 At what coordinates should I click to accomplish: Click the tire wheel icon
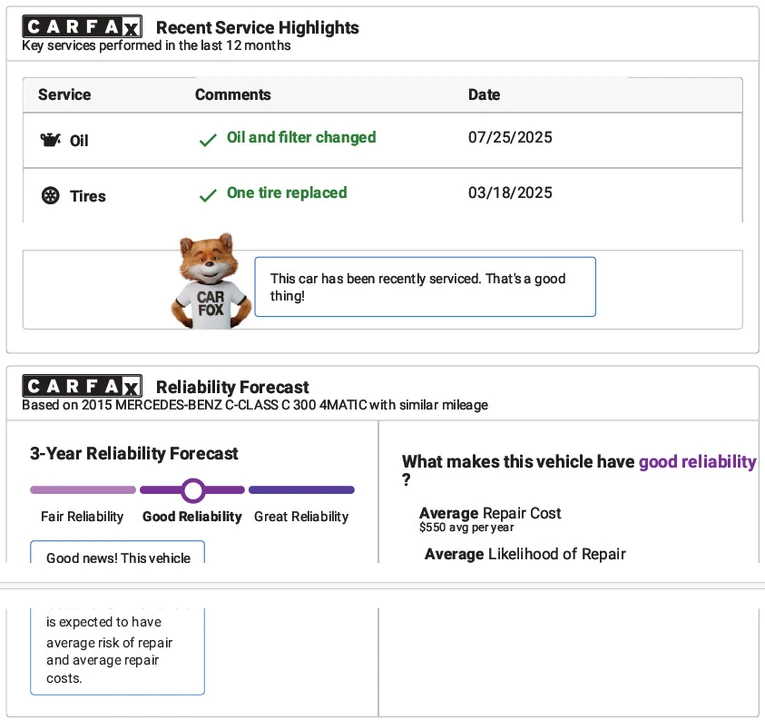pyautogui.click(x=50, y=196)
